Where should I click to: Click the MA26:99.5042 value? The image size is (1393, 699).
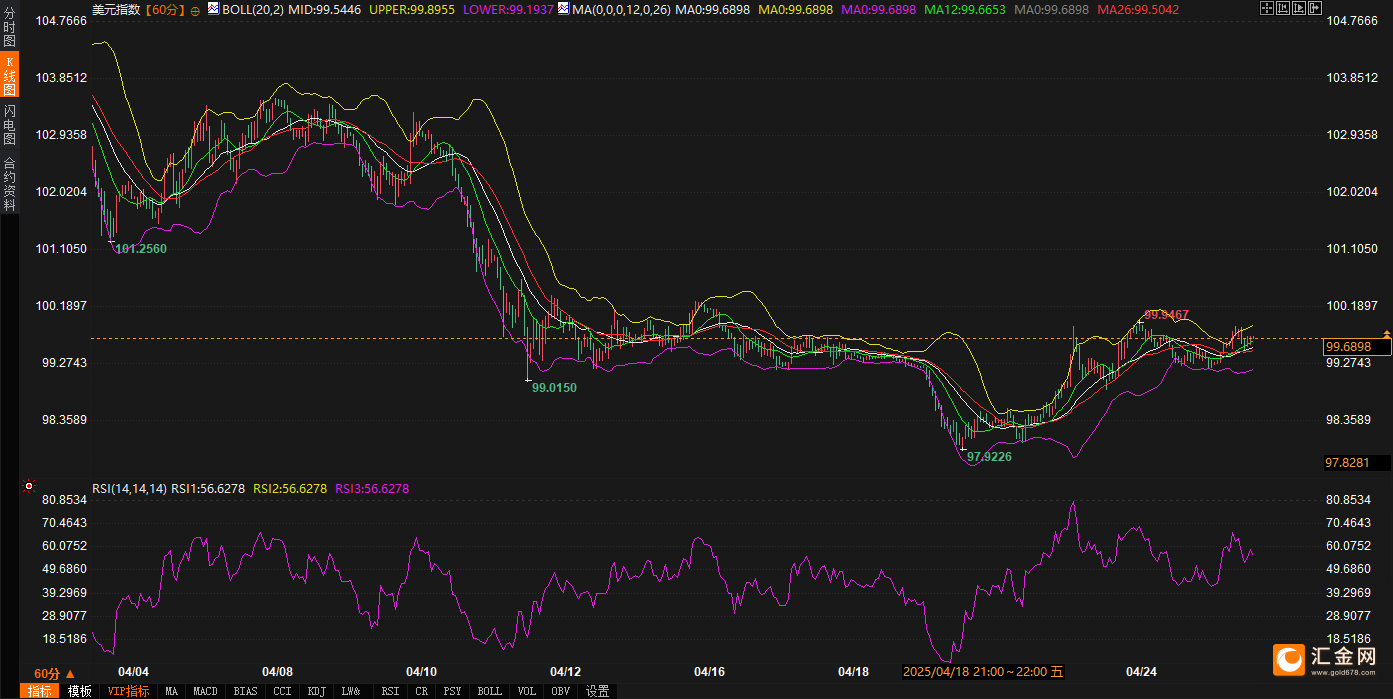(x=1138, y=10)
